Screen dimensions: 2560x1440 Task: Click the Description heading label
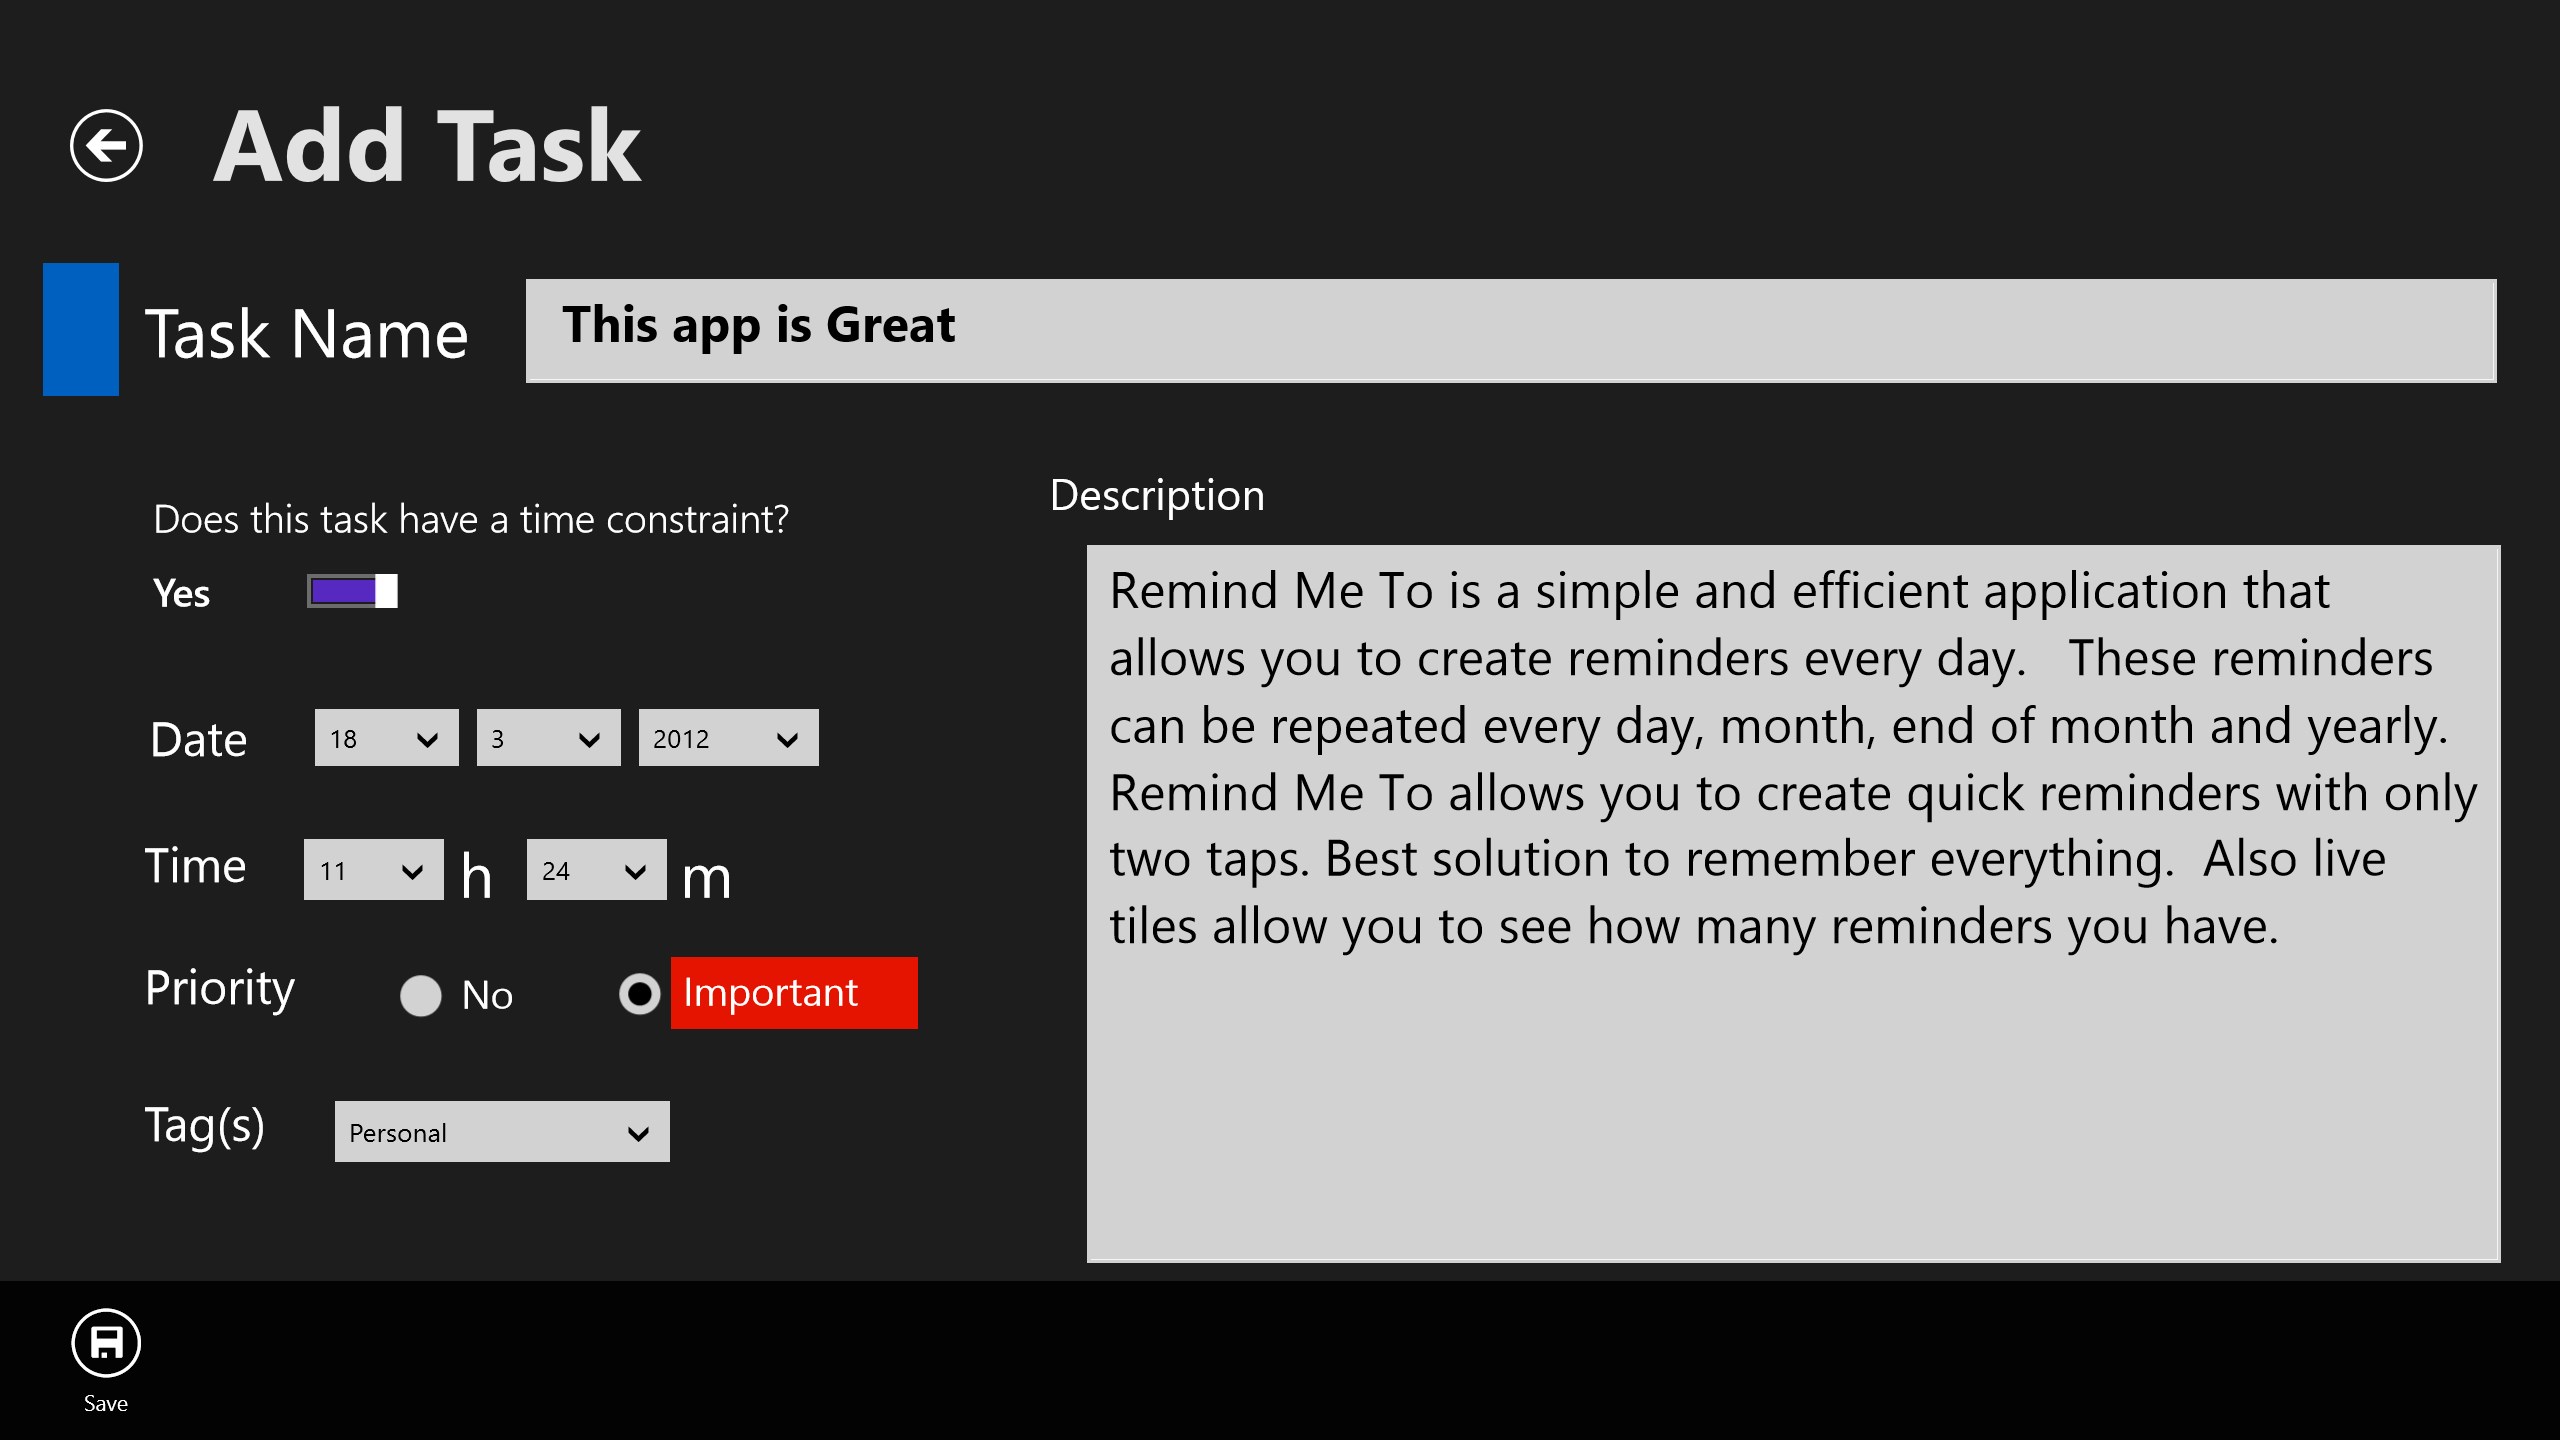[1157, 495]
